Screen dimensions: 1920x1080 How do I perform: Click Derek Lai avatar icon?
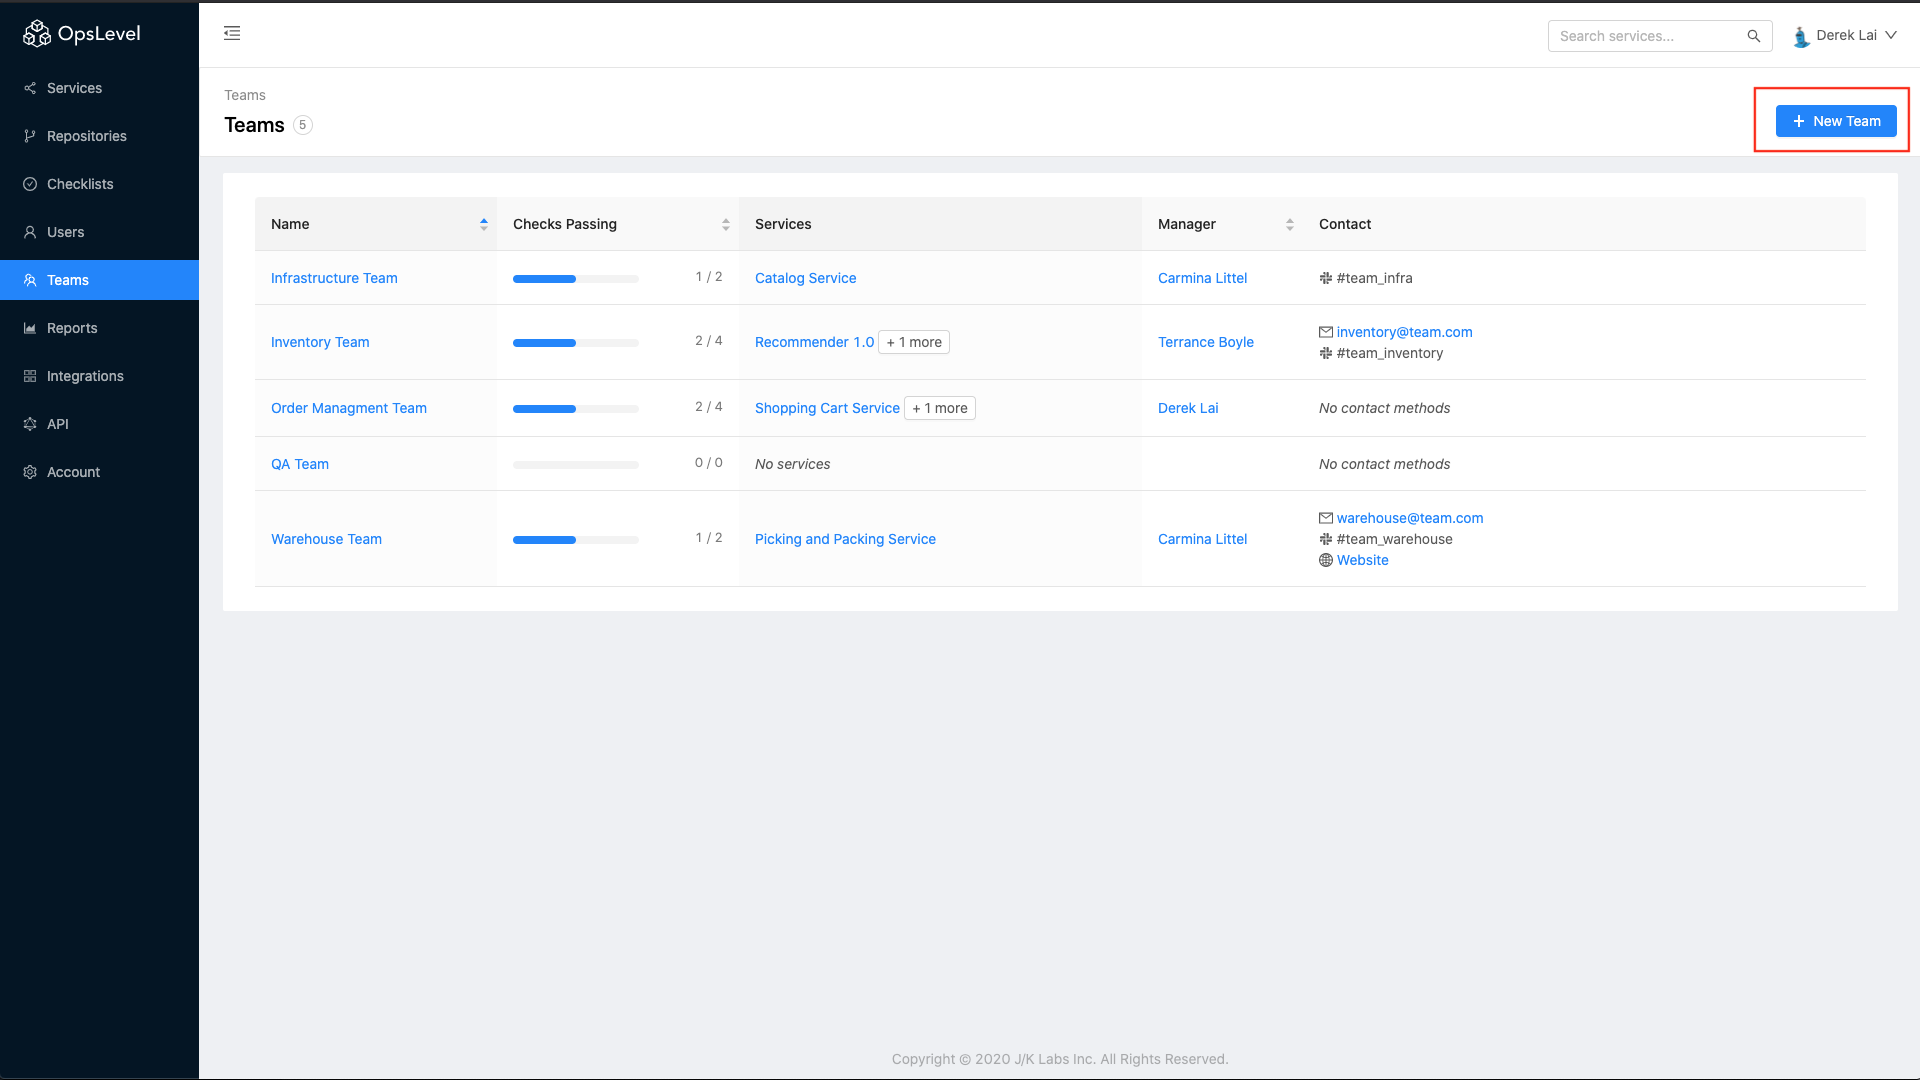[1801, 36]
